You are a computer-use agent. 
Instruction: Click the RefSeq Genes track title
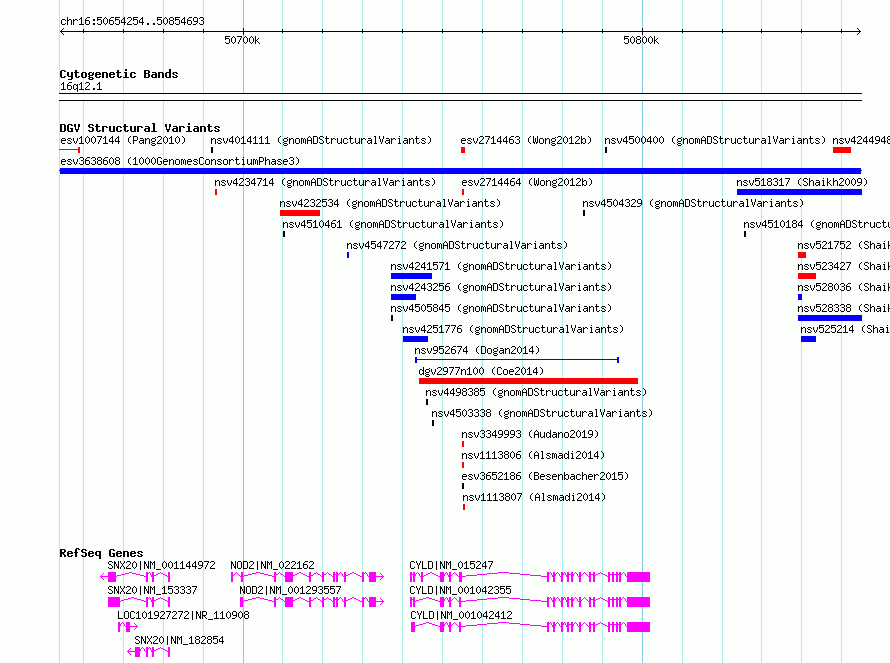(102, 553)
